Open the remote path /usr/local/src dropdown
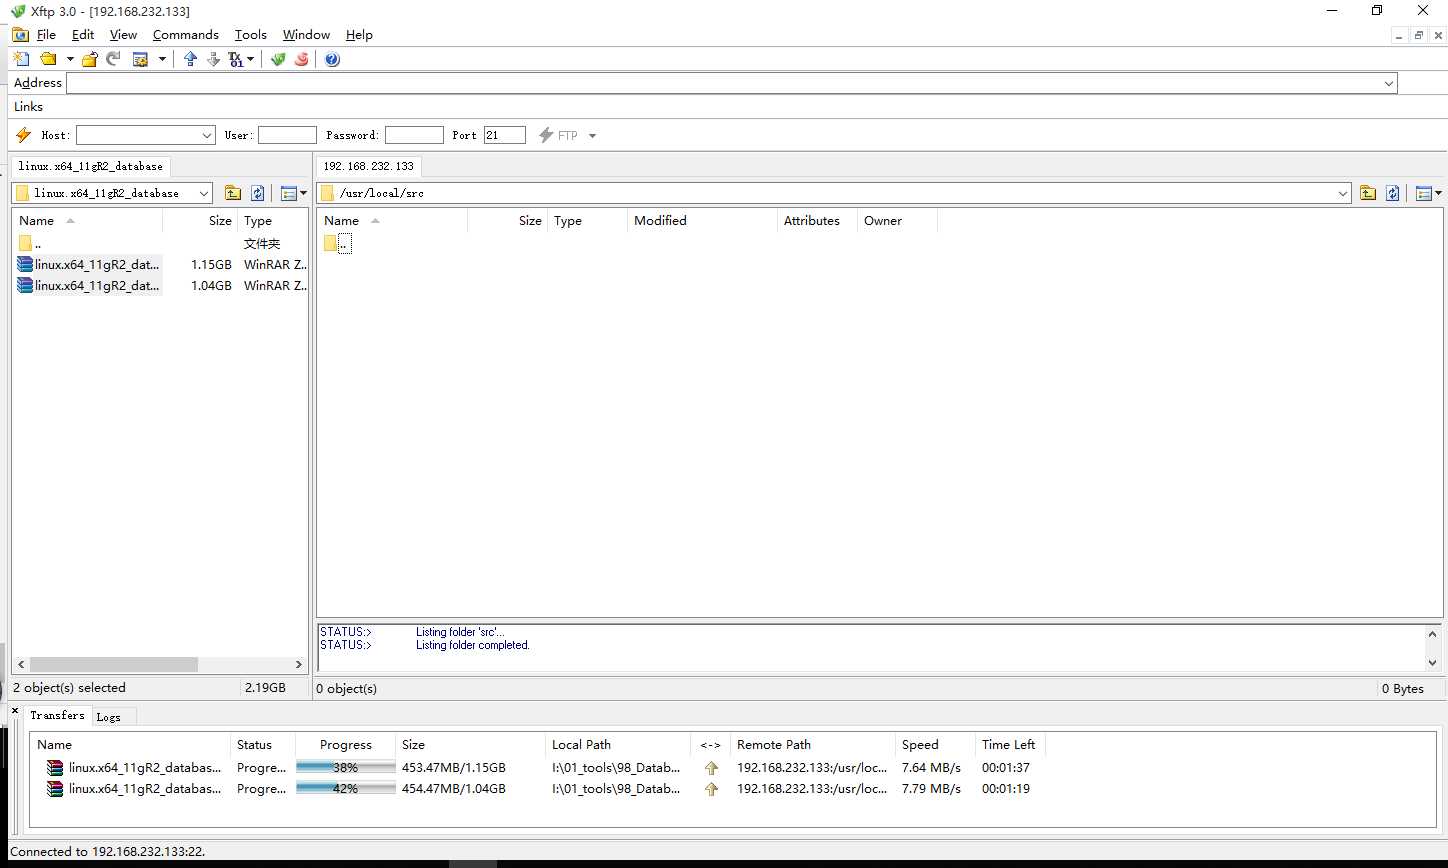 tap(1343, 193)
